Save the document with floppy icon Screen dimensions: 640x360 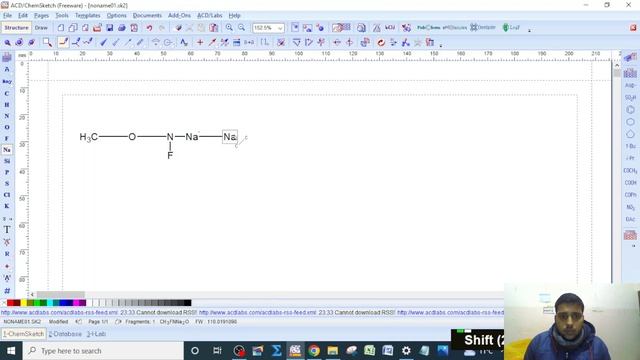click(x=109, y=28)
